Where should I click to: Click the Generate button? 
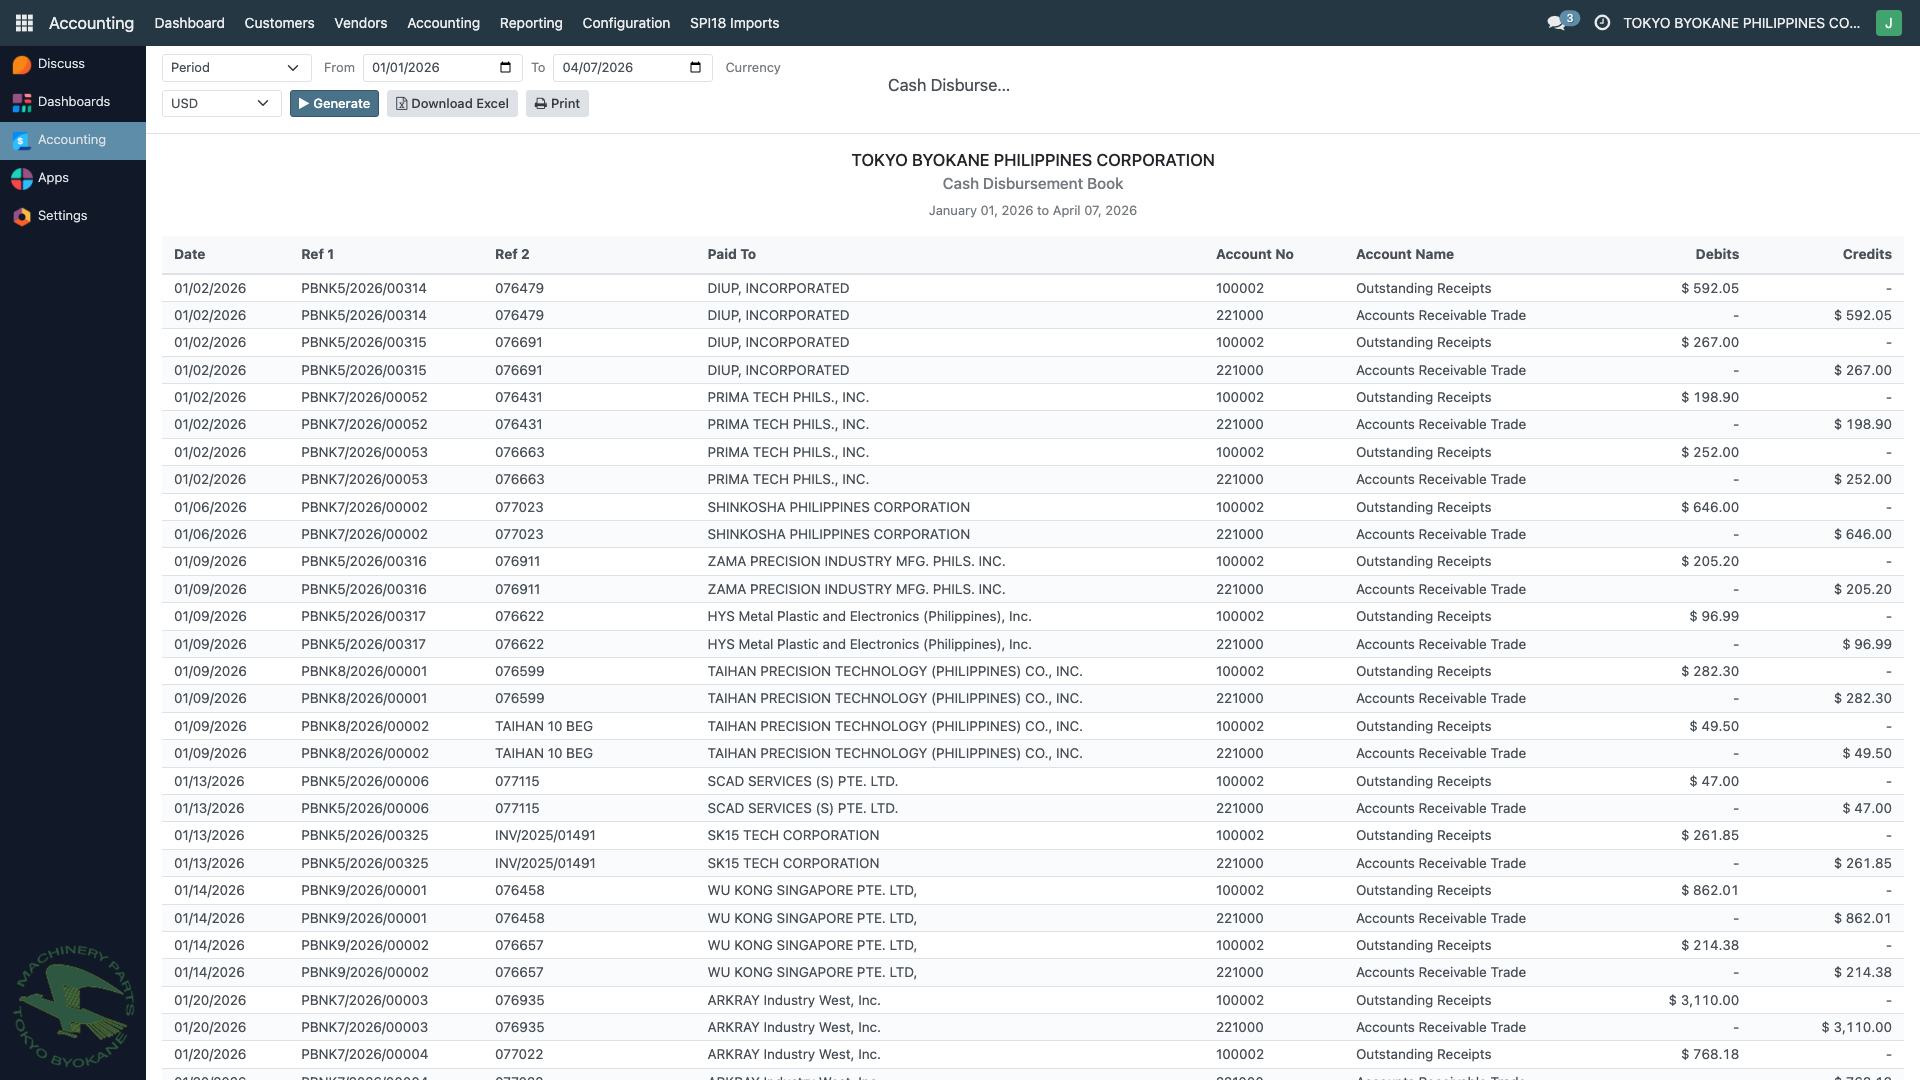[334, 104]
